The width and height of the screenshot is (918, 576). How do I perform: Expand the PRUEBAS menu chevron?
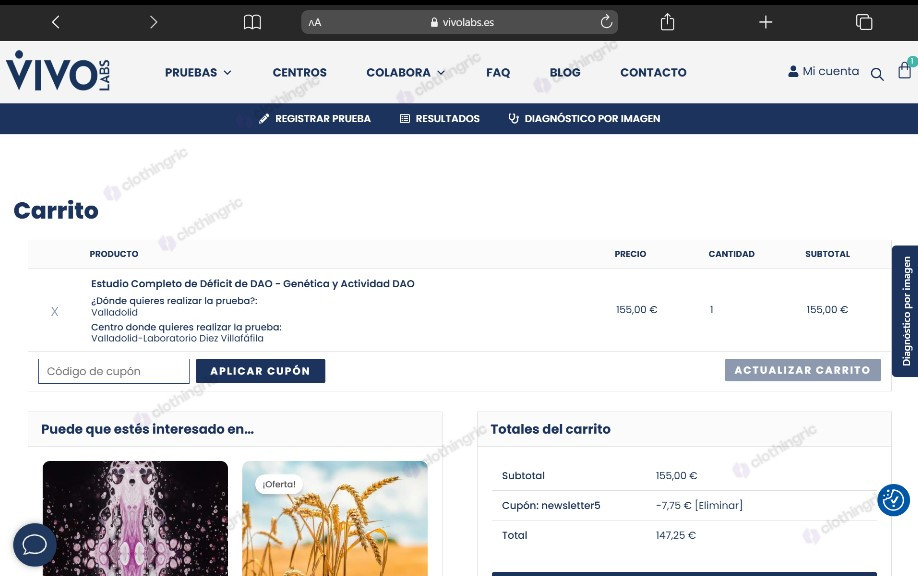pyautogui.click(x=228, y=73)
